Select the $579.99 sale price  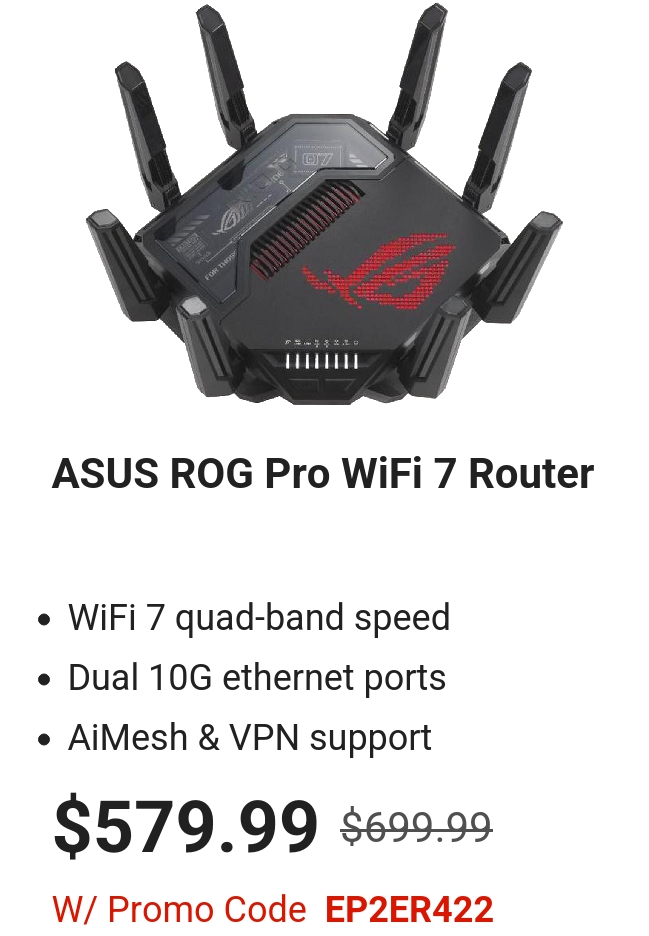pyautogui.click(x=186, y=826)
